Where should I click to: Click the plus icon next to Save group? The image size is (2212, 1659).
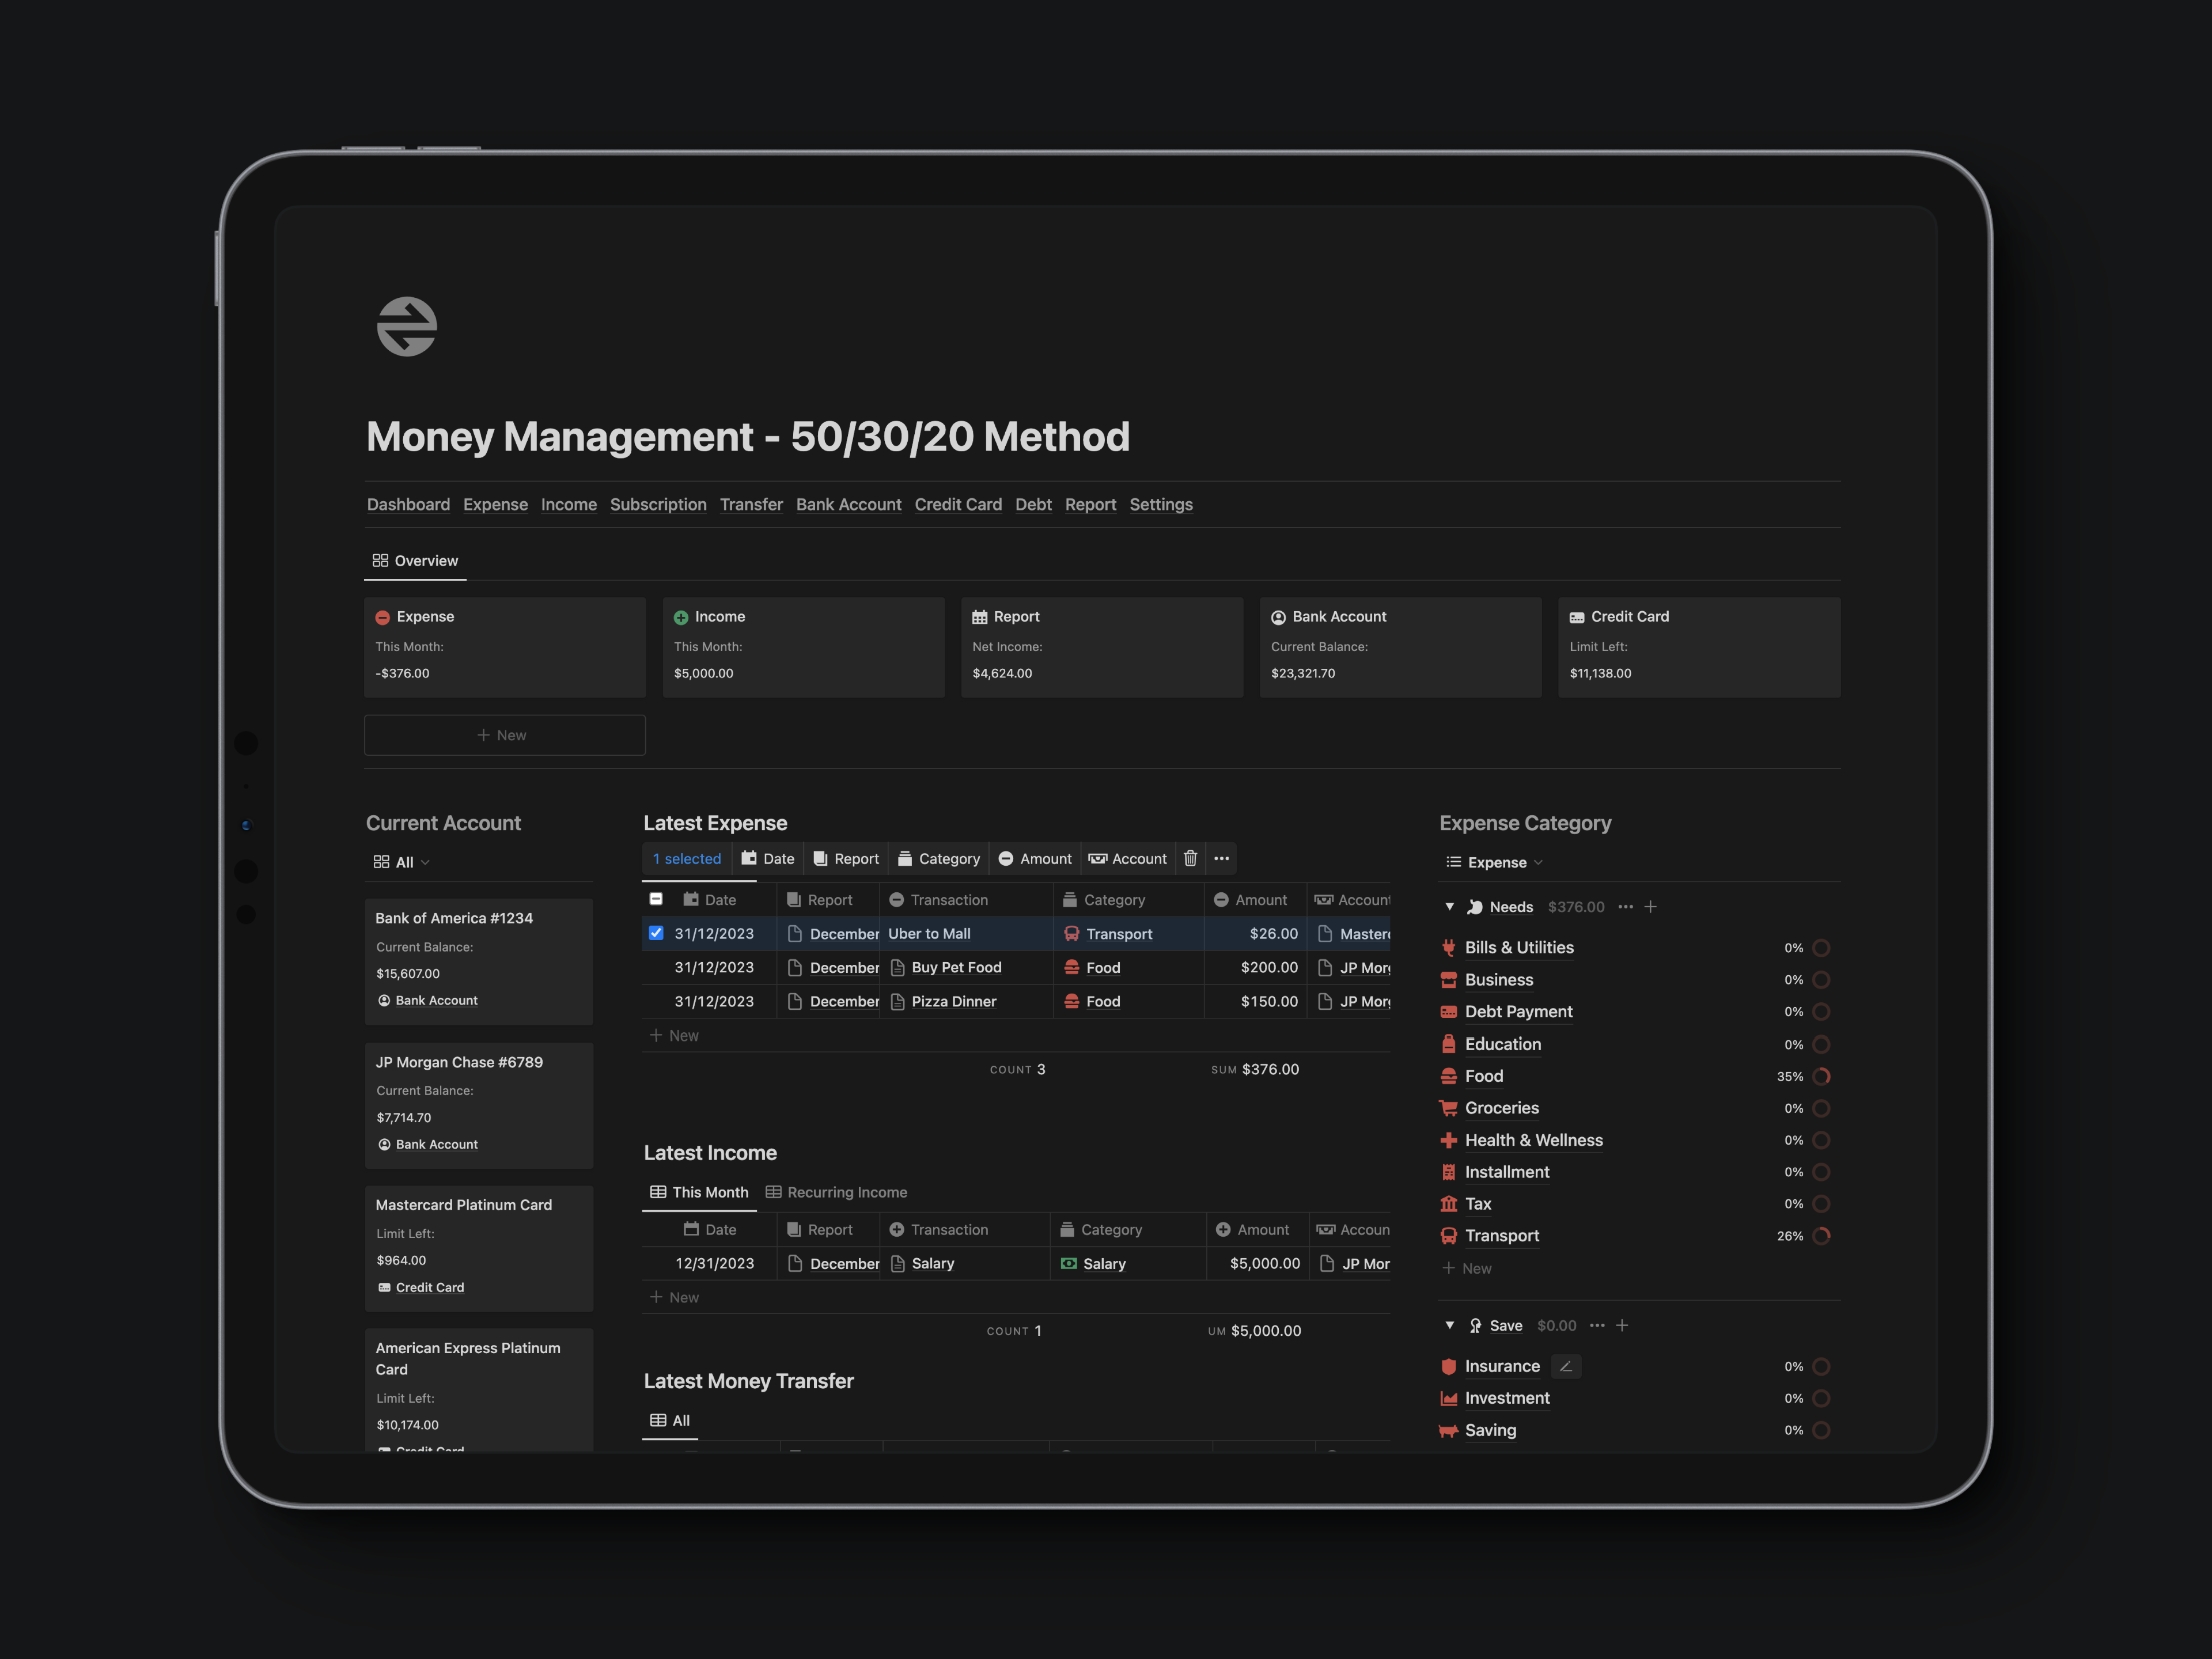pyautogui.click(x=1622, y=1325)
